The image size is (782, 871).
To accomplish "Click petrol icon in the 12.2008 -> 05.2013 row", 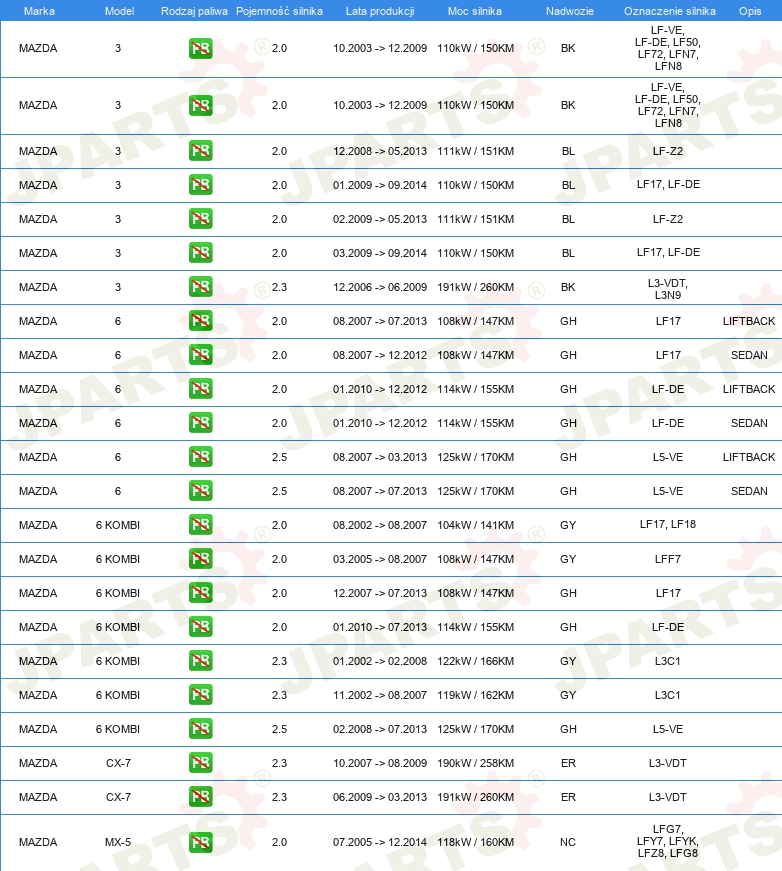I will pos(200,151).
